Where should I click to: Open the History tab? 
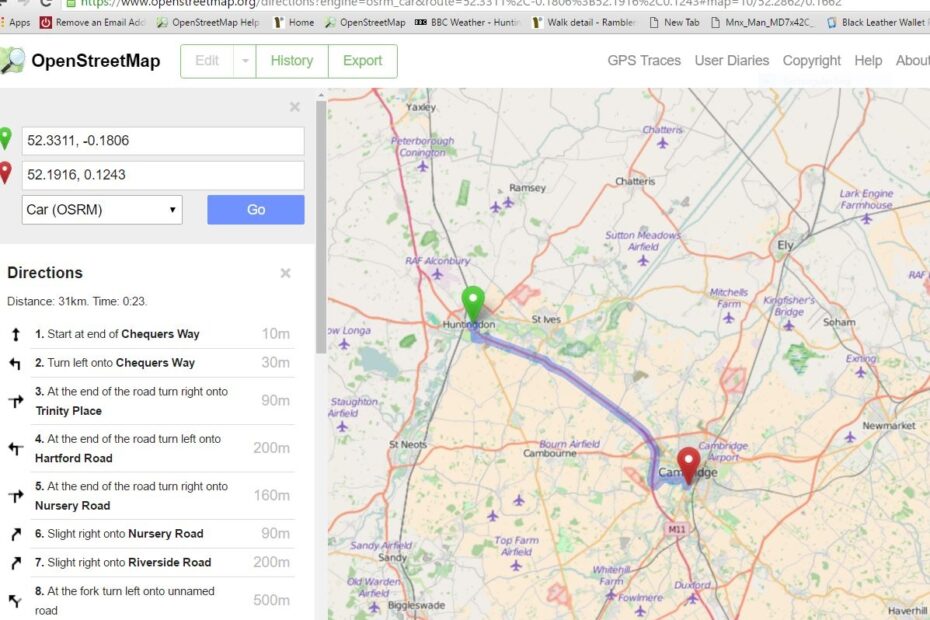coord(292,61)
